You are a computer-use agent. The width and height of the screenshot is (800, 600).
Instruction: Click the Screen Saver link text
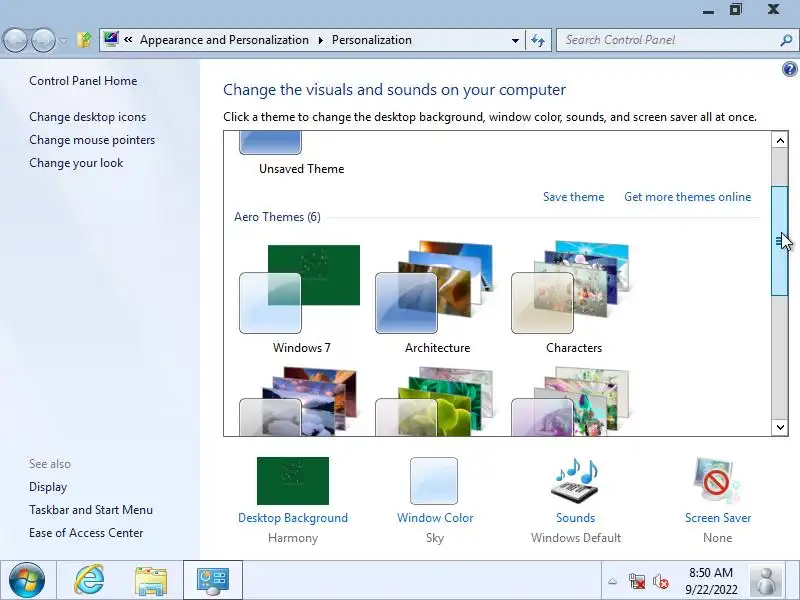point(718,518)
